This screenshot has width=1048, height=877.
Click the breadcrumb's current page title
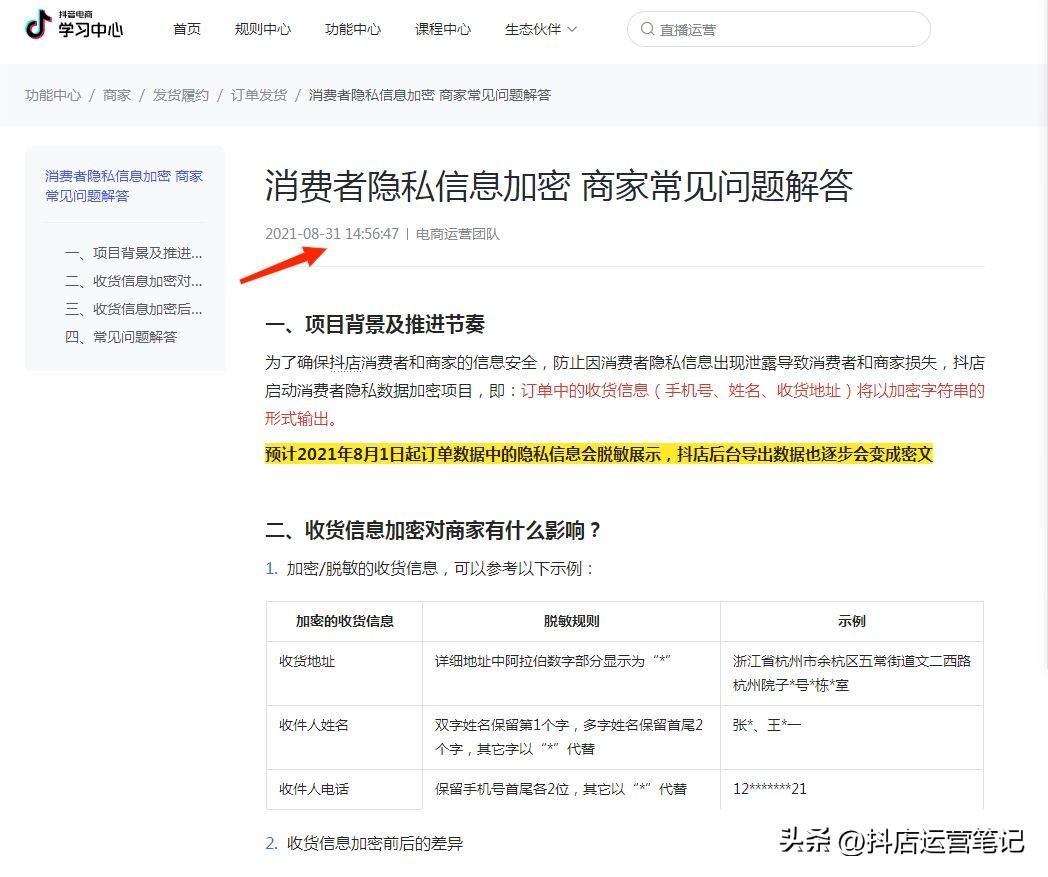click(x=430, y=95)
